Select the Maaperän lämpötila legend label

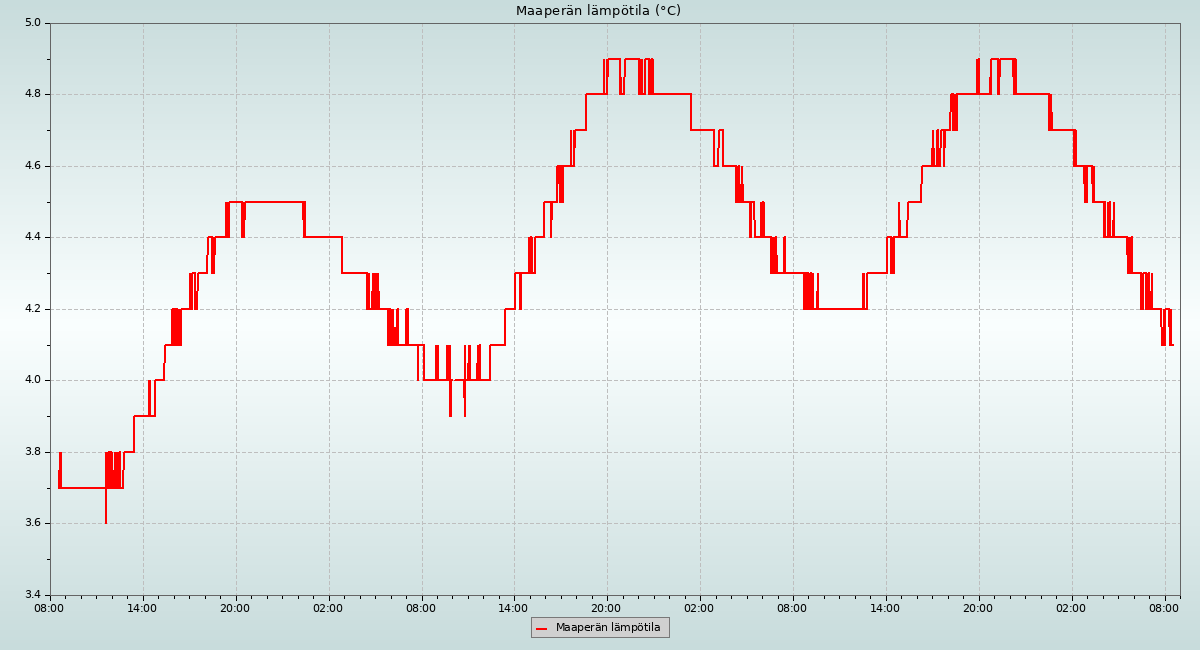[608, 628]
